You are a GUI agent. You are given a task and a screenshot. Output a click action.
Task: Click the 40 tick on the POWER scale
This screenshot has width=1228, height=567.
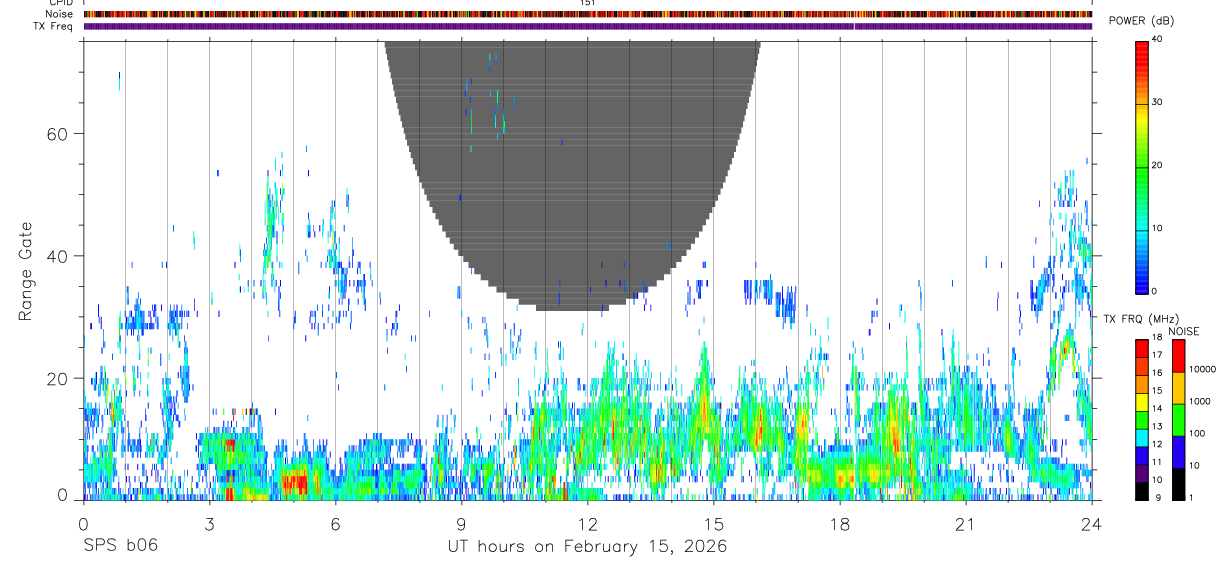pos(1157,40)
